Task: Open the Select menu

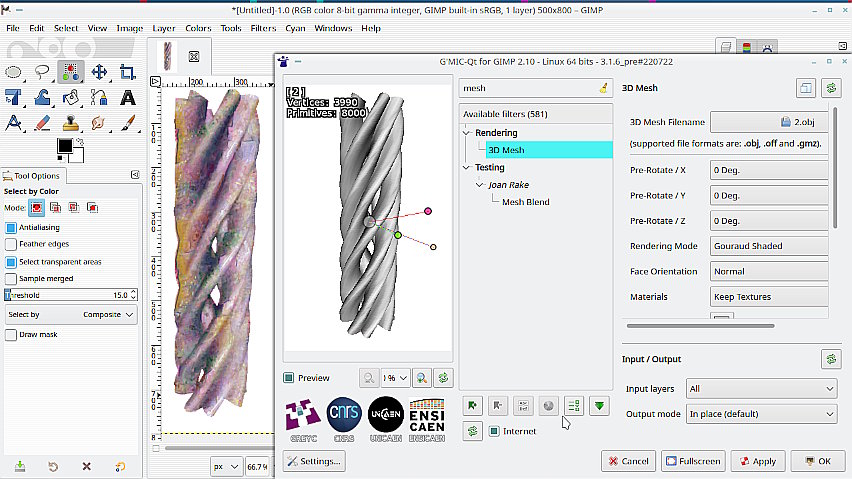Action: click(66, 28)
